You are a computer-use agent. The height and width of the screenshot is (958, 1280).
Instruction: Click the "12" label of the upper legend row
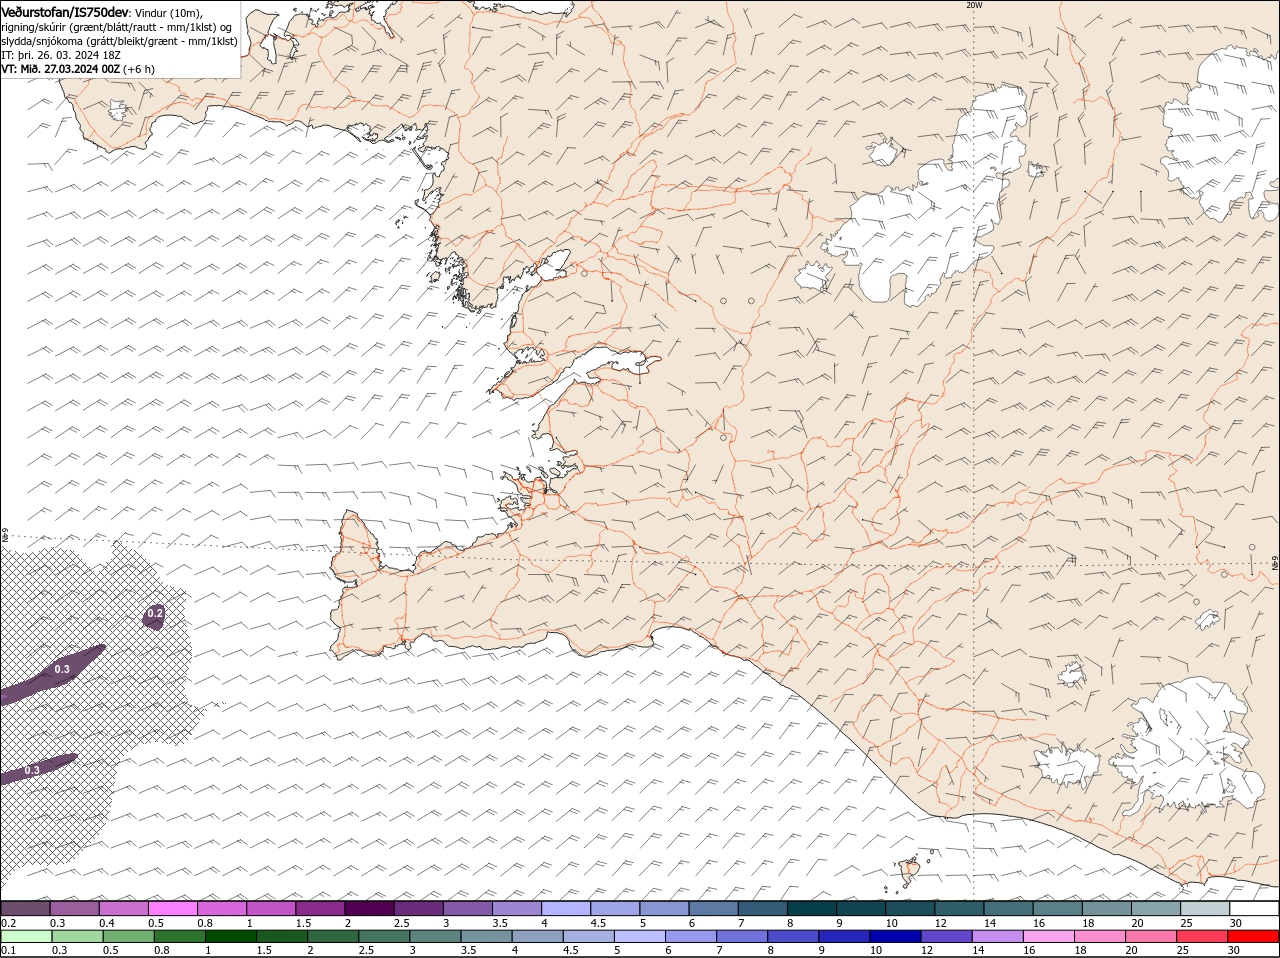tap(940, 922)
